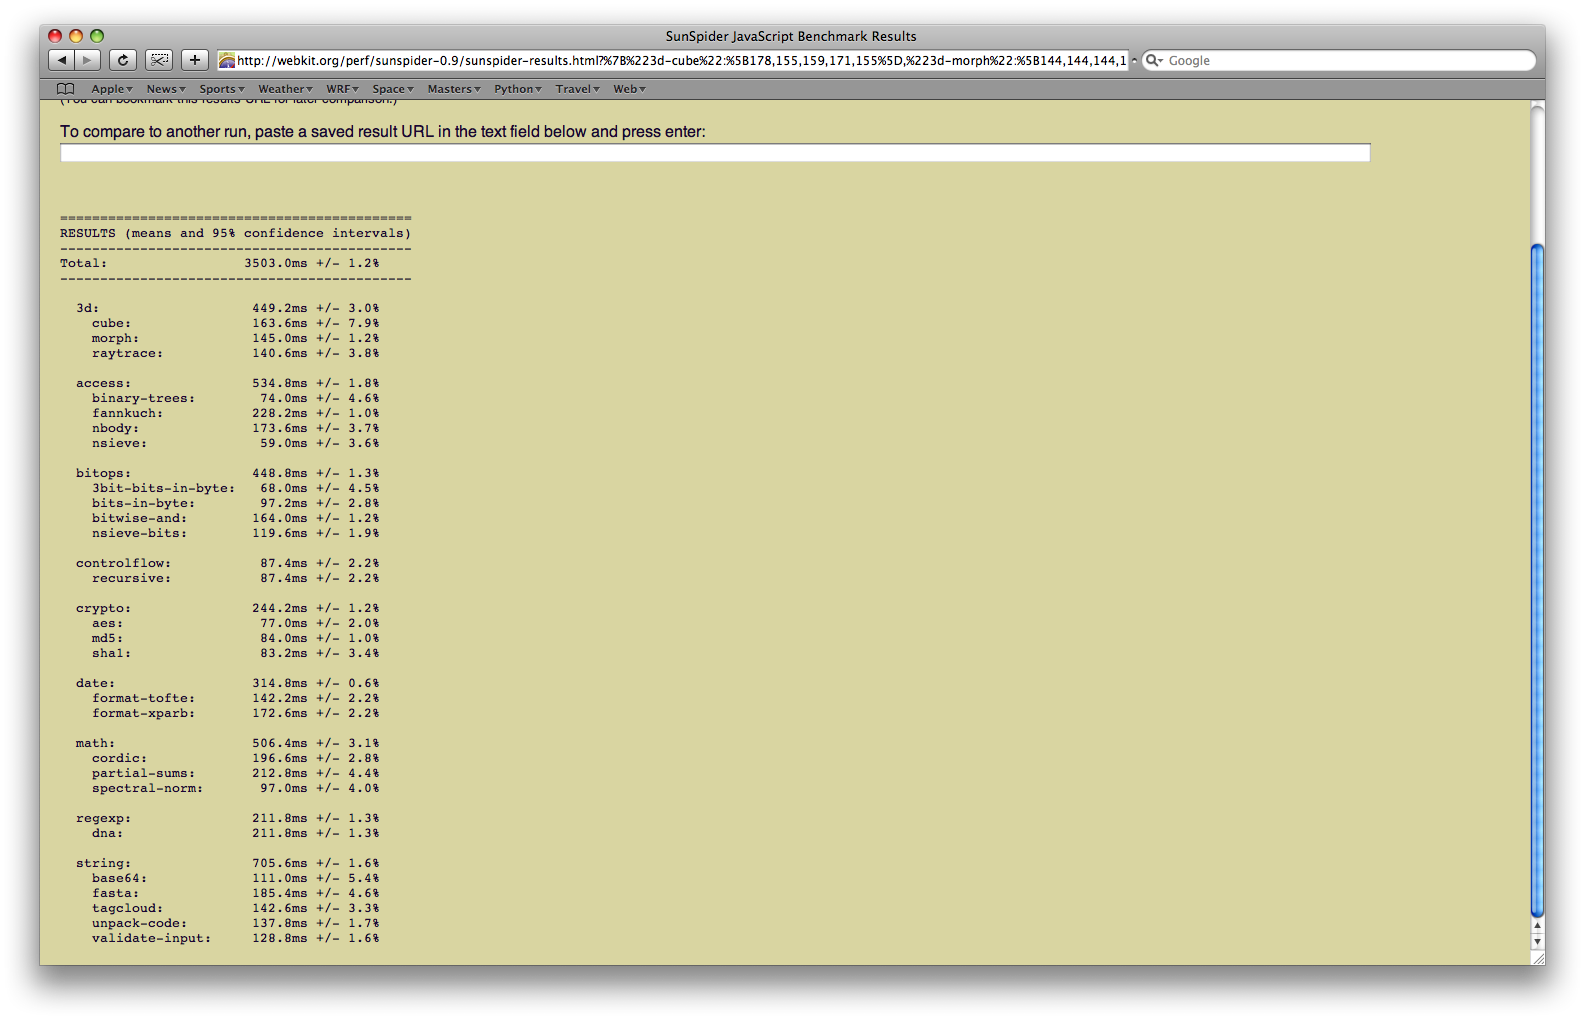This screenshot has height=1020, width=1585.
Task: Open the Masters bookmarks folder
Action: tap(454, 89)
